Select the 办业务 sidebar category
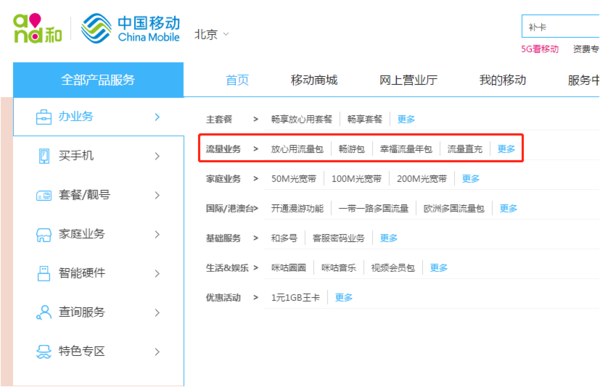Image resolution: width=600 pixels, height=387 pixels. pos(99,117)
